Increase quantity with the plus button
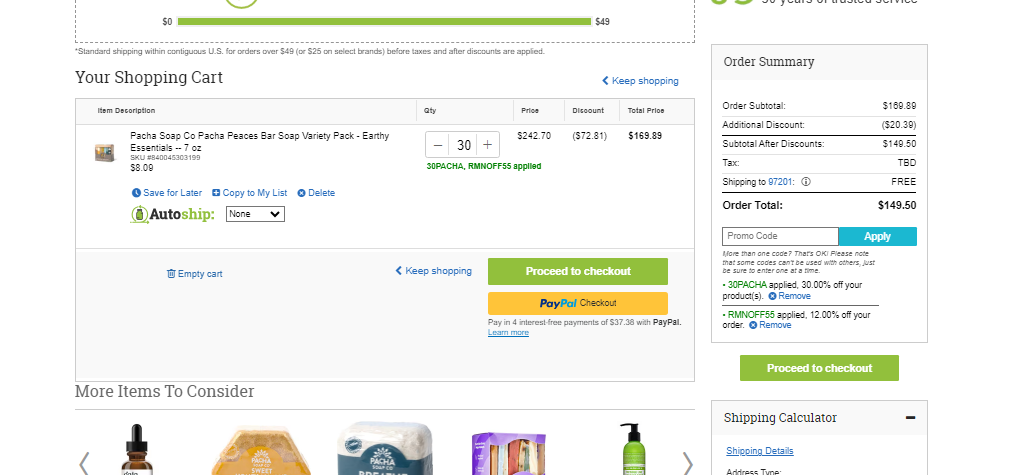 [488, 145]
